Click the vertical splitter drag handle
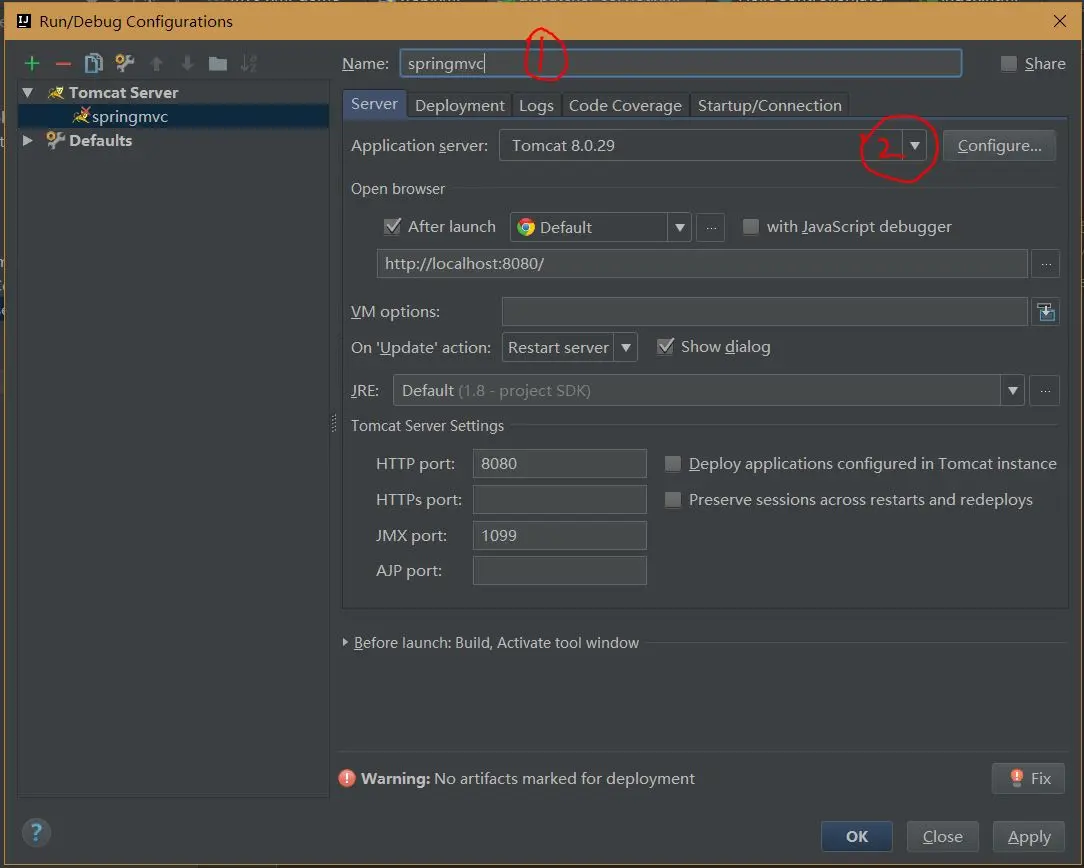The height and width of the screenshot is (868, 1084). click(x=334, y=423)
